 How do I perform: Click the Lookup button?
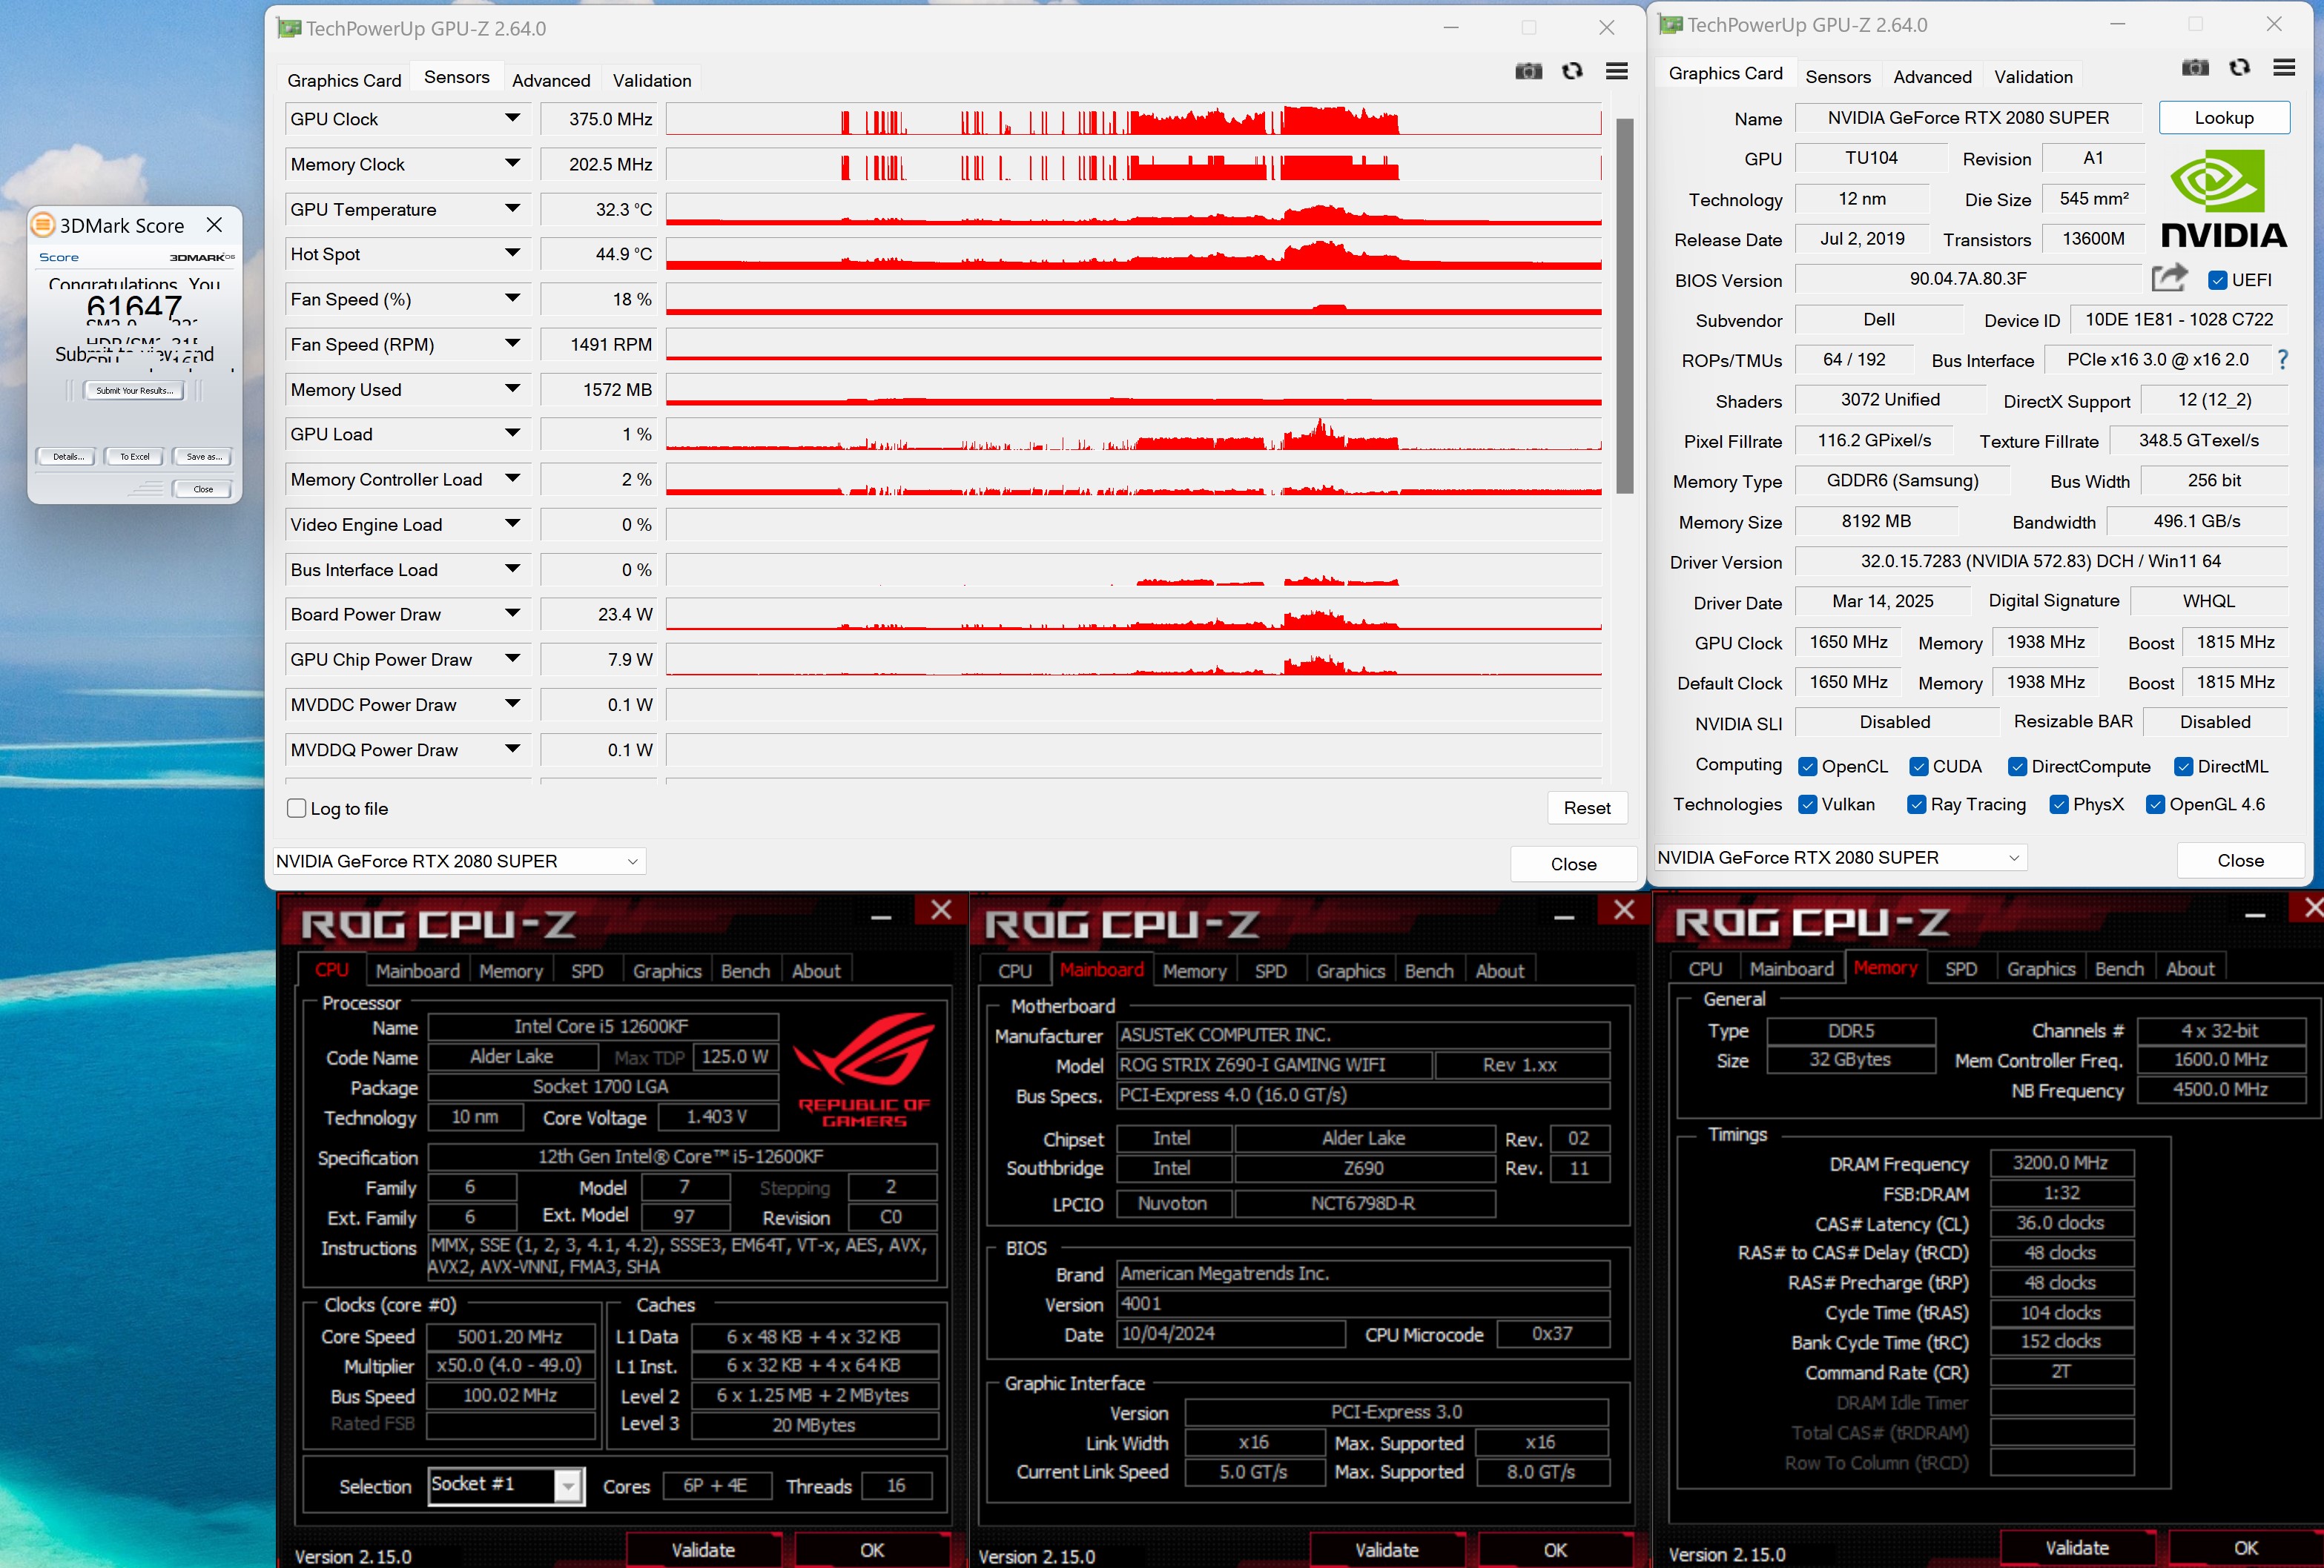tap(2224, 117)
